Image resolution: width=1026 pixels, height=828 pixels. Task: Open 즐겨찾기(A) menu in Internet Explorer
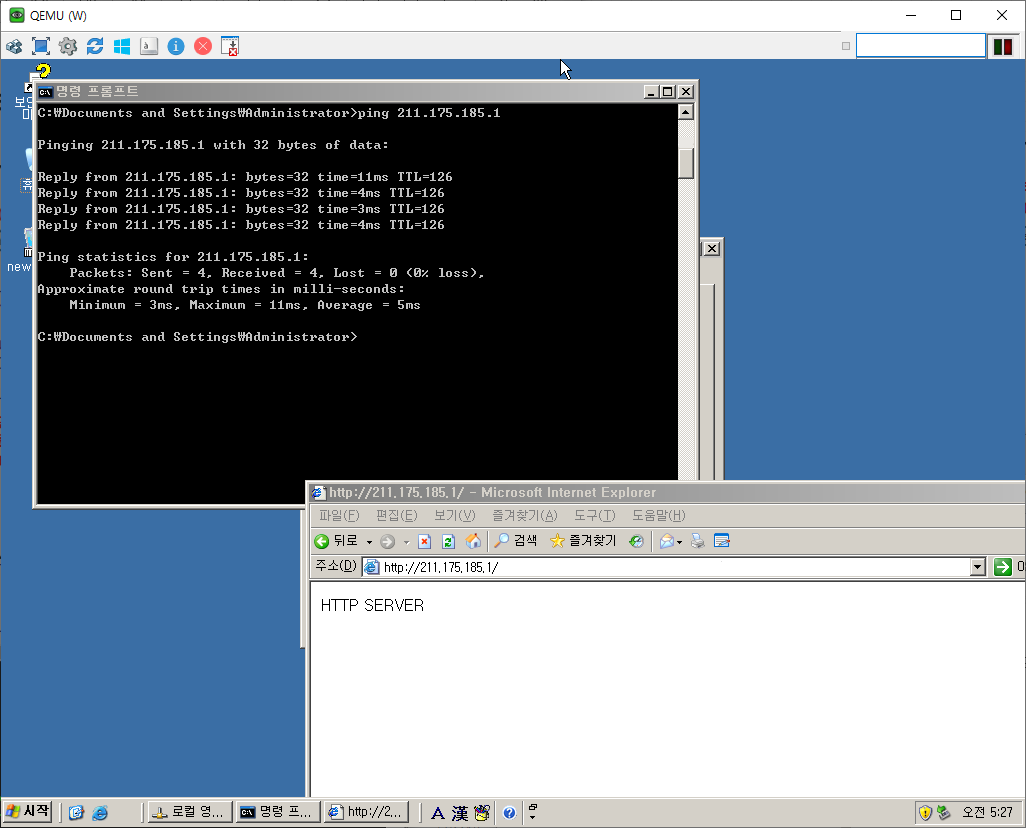coord(525,516)
